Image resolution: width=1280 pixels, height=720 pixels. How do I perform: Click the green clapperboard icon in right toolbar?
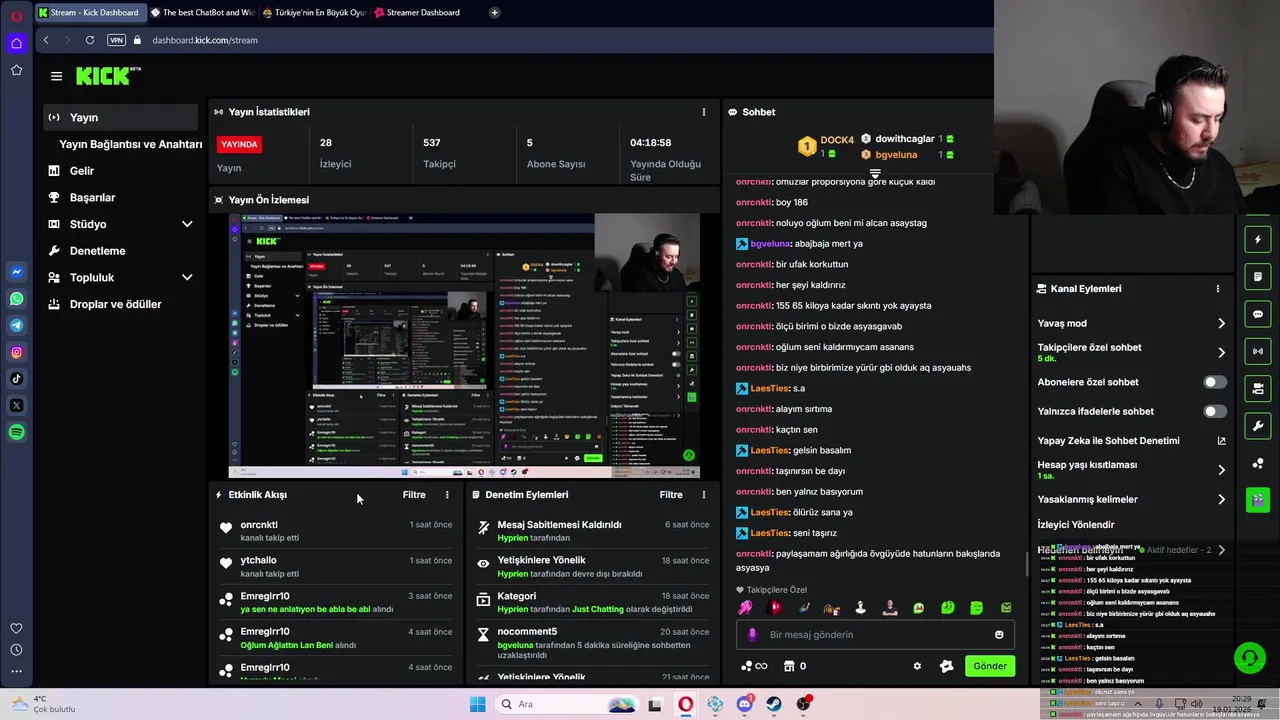pyautogui.click(x=1258, y=500)
